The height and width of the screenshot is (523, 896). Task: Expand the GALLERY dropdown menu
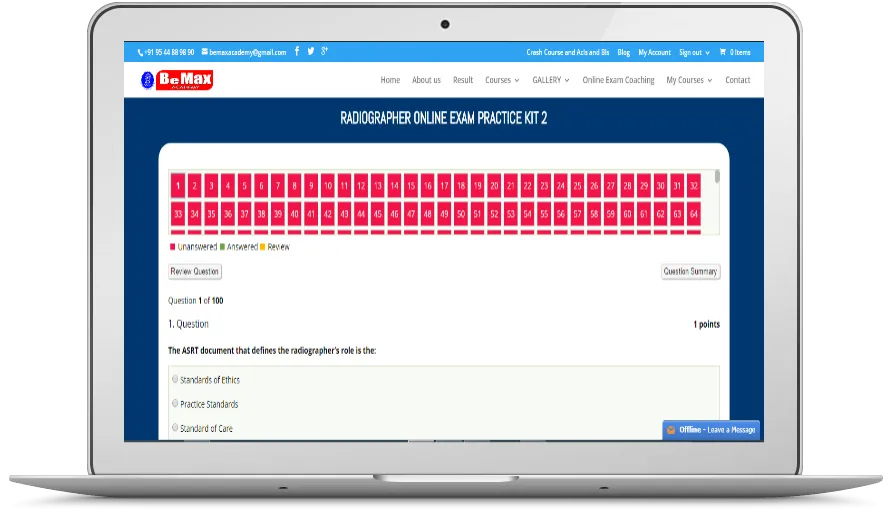pos(550,80)
